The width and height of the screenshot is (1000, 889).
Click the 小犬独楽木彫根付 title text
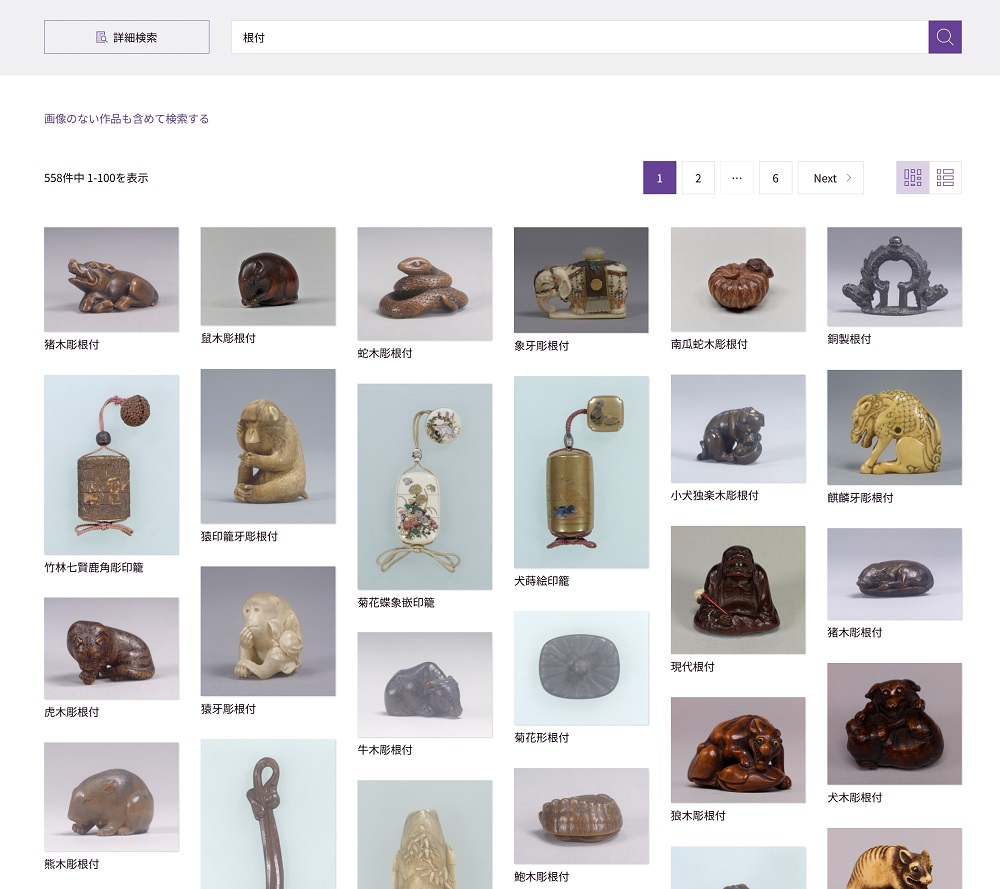coord(715,495)
